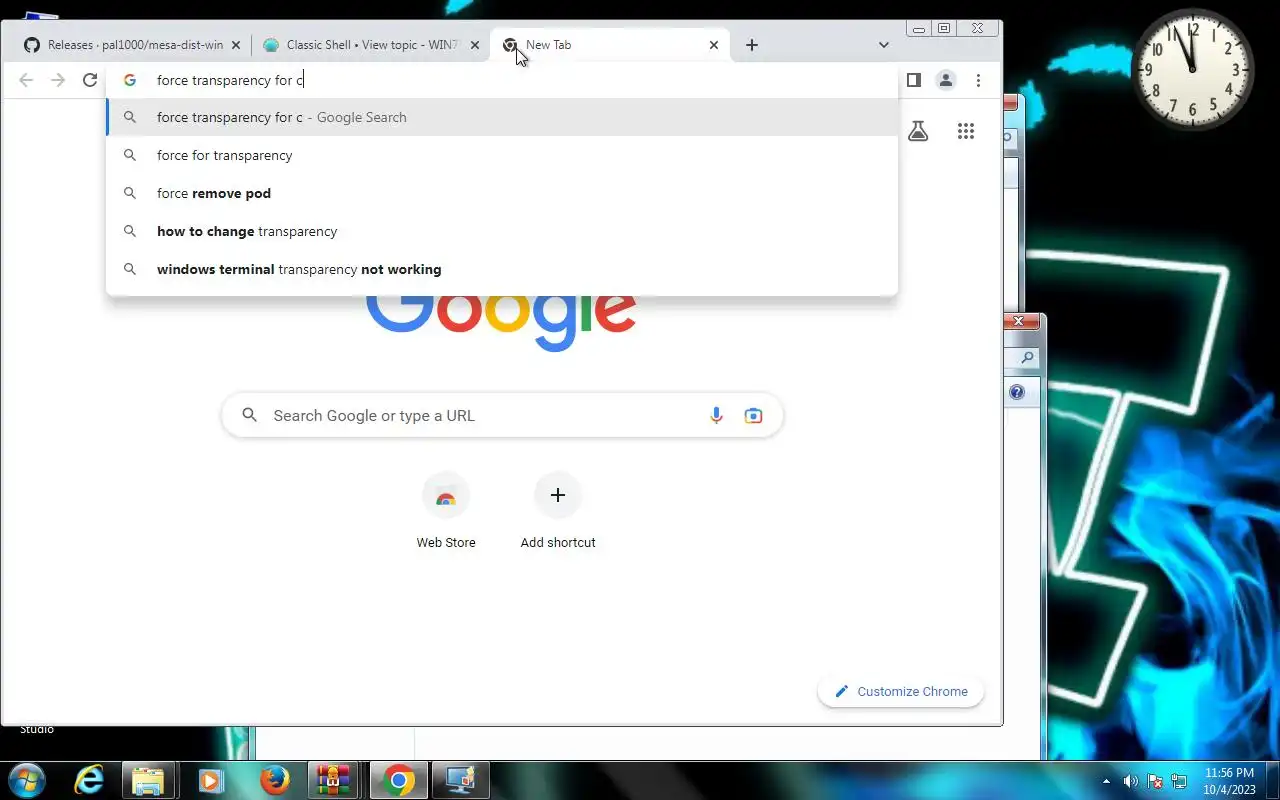
Task: Open Action Center flag tray icon
Action: [x=1155, y=781]
